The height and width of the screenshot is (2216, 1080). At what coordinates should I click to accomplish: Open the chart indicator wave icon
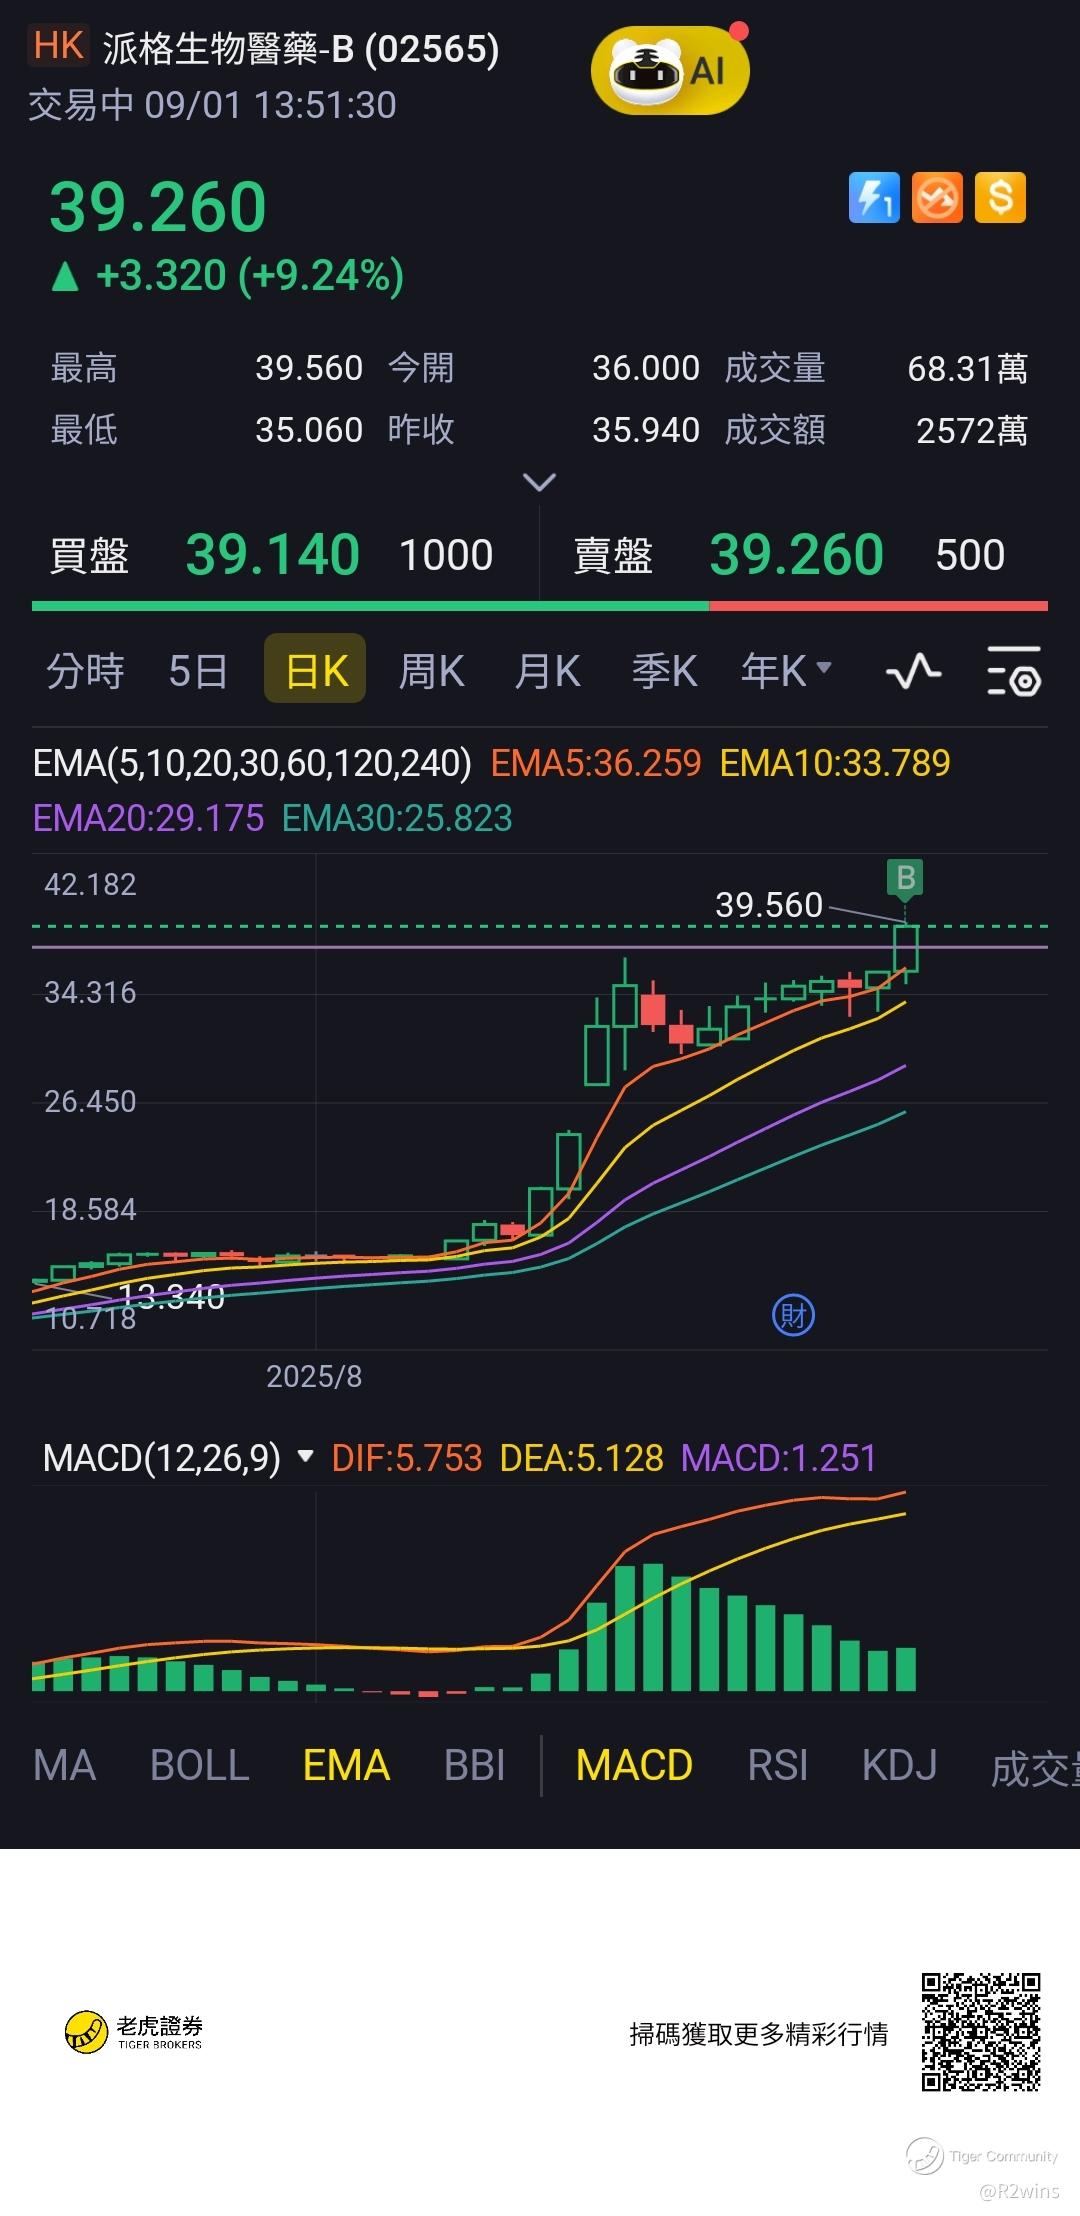click(914, 671)
